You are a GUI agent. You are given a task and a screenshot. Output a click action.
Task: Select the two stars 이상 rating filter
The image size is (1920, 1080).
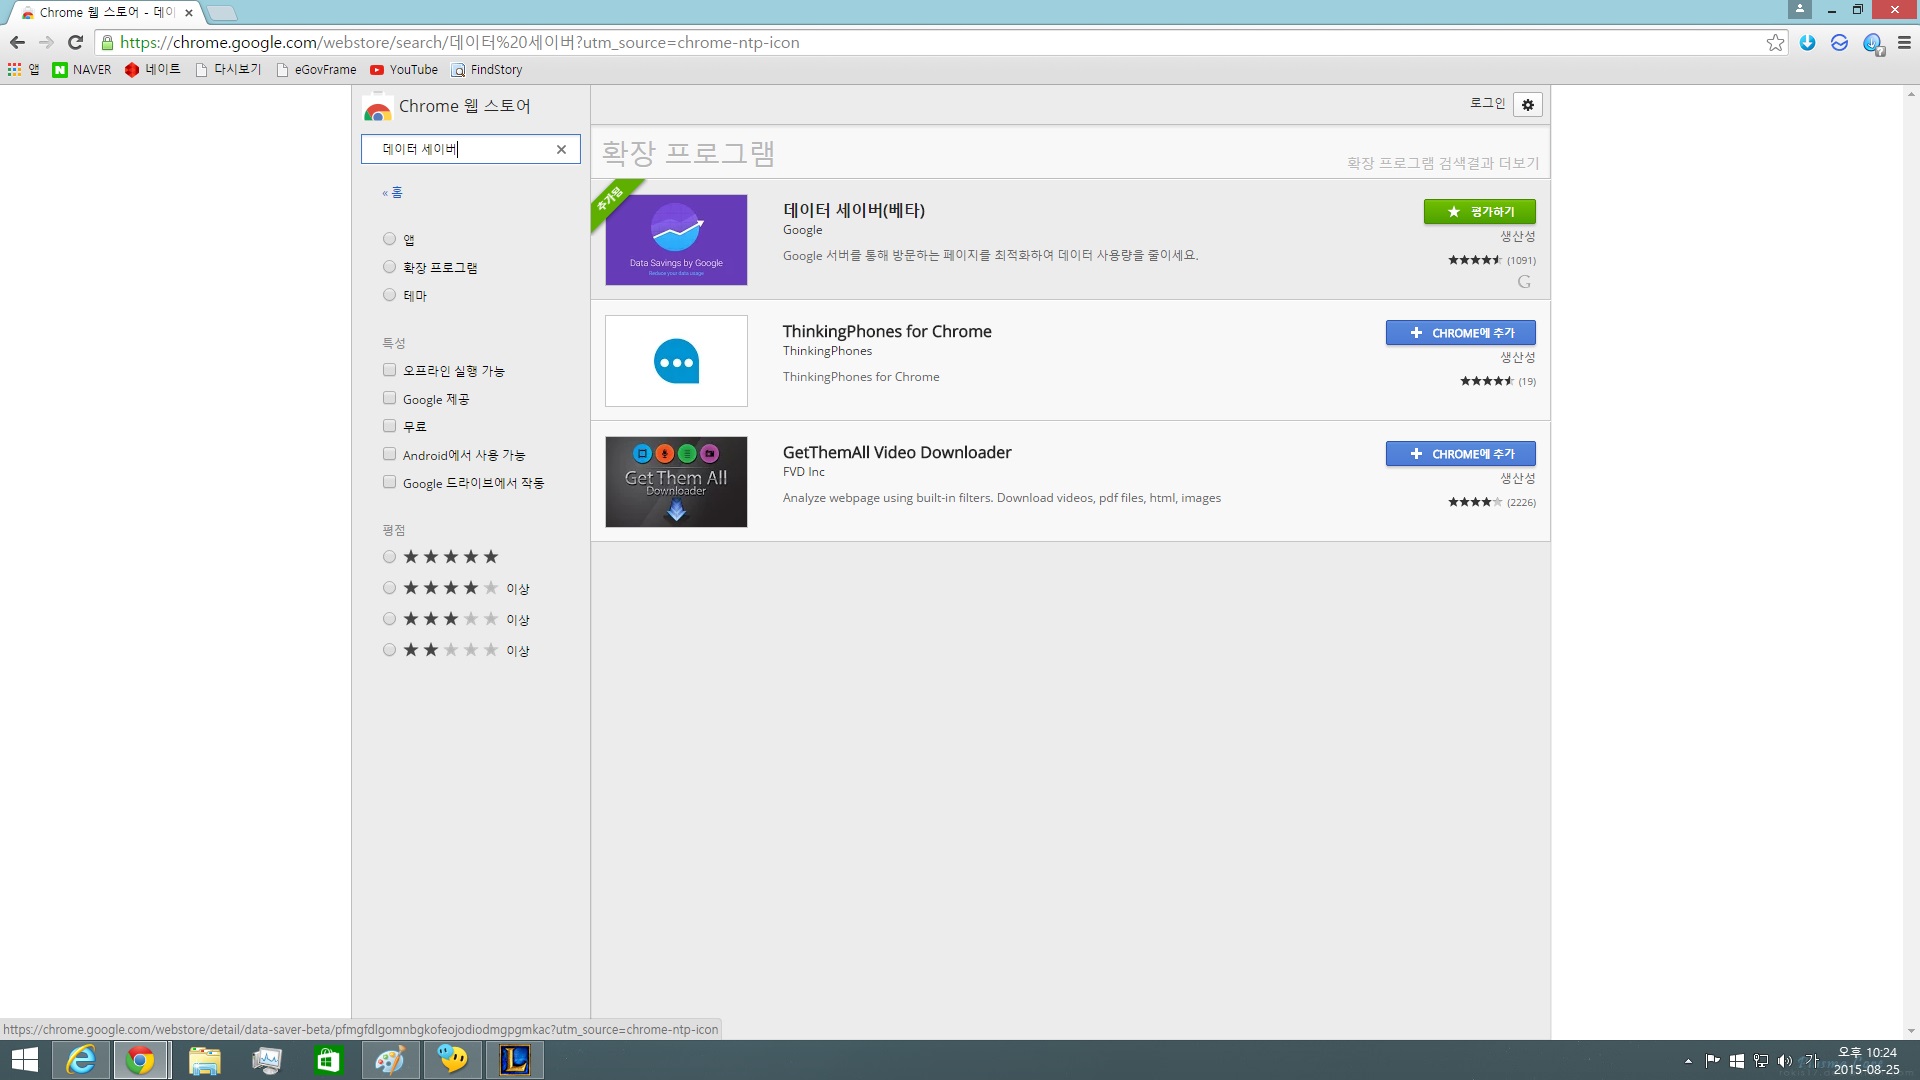(x=389, y=650)
